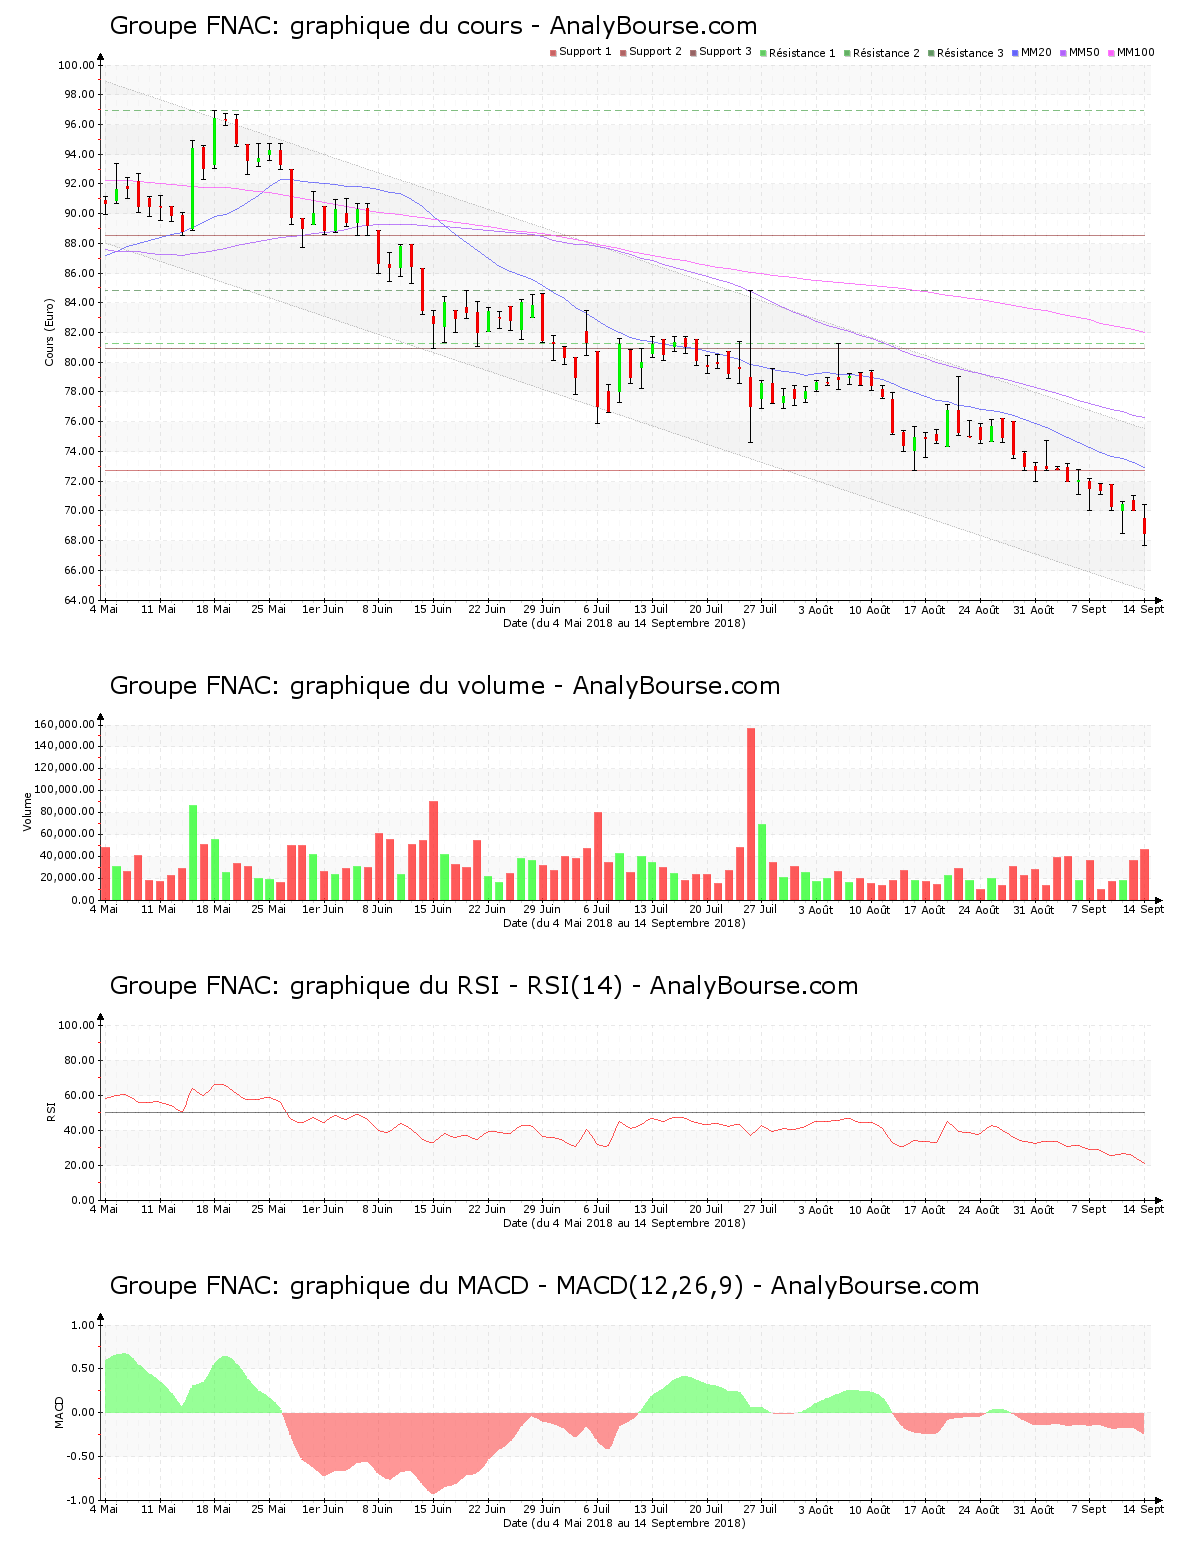Viewport: 1200px width, 1550px height.
Task: Click the 'graphique du RSI - RSI(14)' title
Action: (484, 986)
